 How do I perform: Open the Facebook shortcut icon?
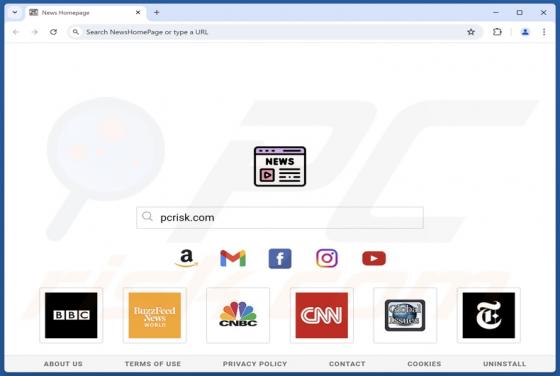[280, 258]
